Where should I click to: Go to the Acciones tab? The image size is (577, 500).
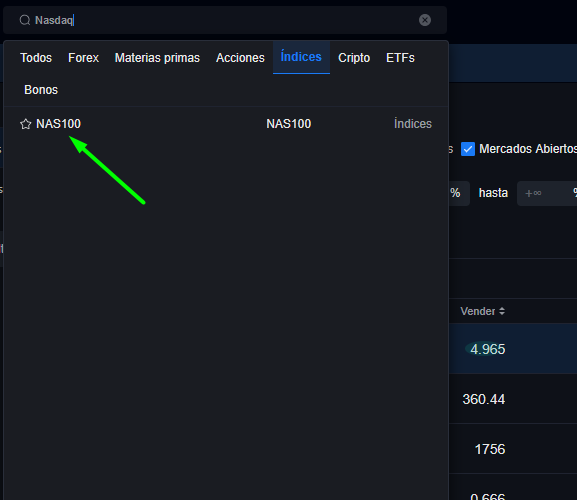pos(240,58)
